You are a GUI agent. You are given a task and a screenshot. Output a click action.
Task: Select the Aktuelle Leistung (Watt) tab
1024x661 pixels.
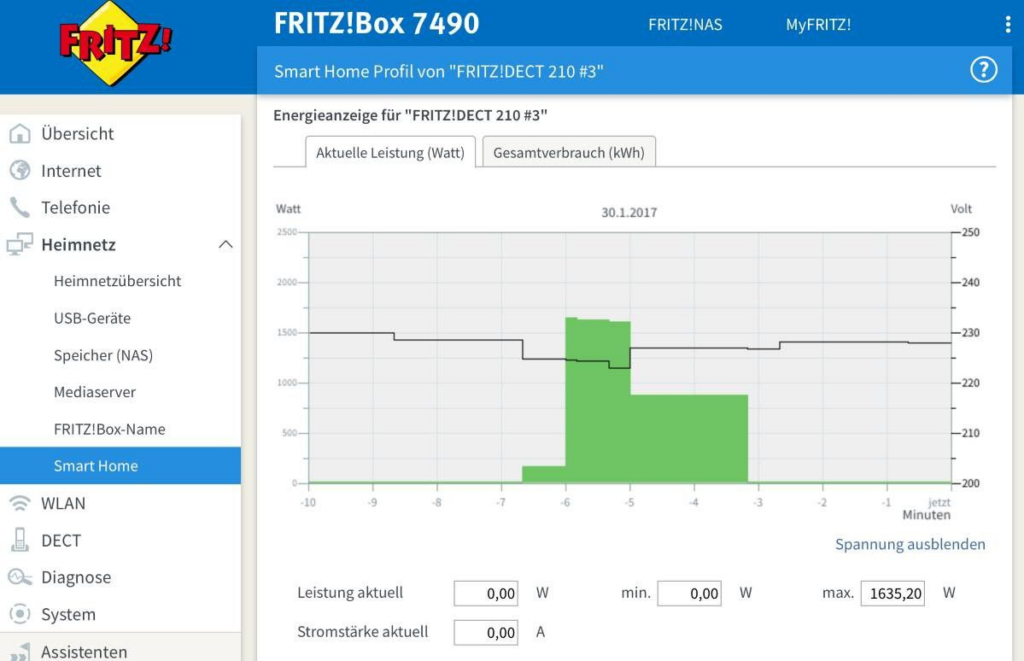[388, 152]
